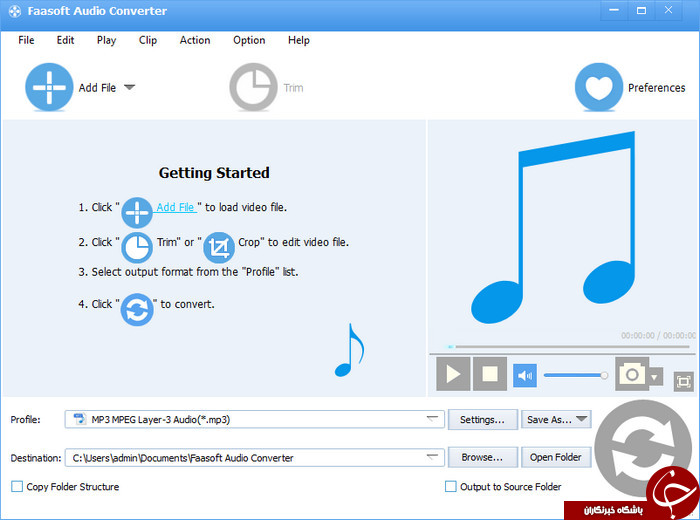700x520 pixels.
Task: Click the 'Select output format' instruction text
Action: [x=188, y=272]
